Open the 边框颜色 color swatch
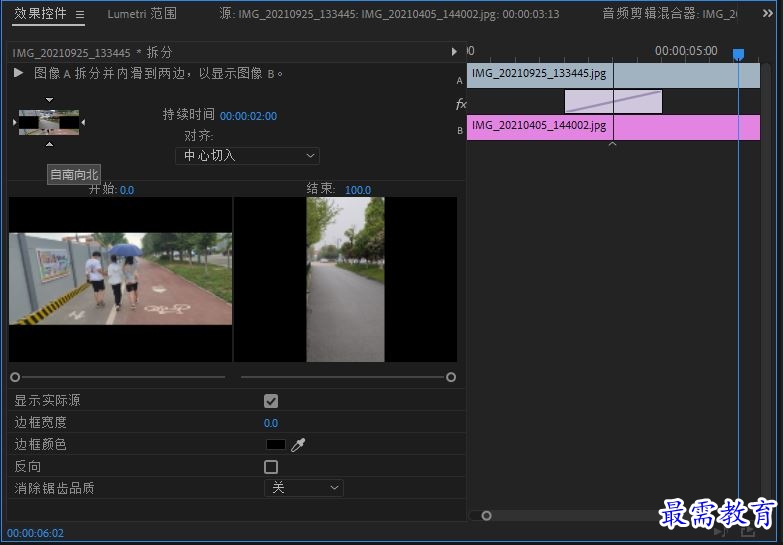This screenshot has width=783, height=545. pos(276,445)
